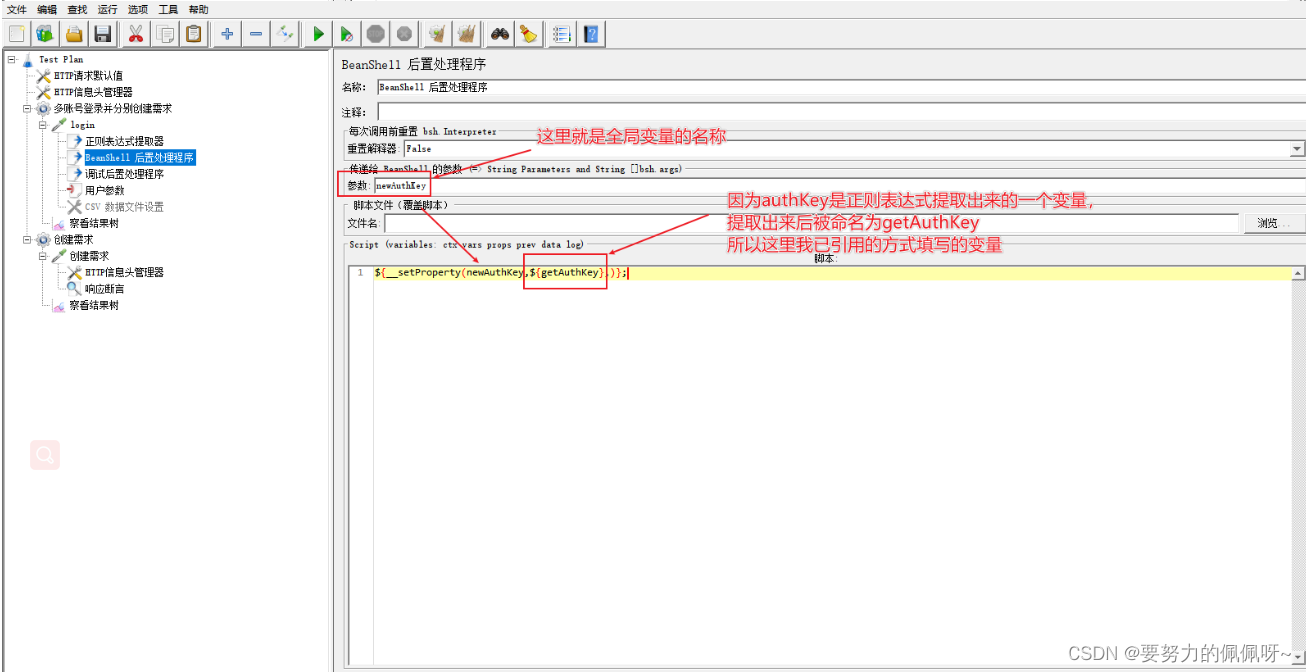Image resolution: width=1306 pixels, height=672 pixels.
Task: Click the Copy toolbar icon
Action: (x=165, y=34)
